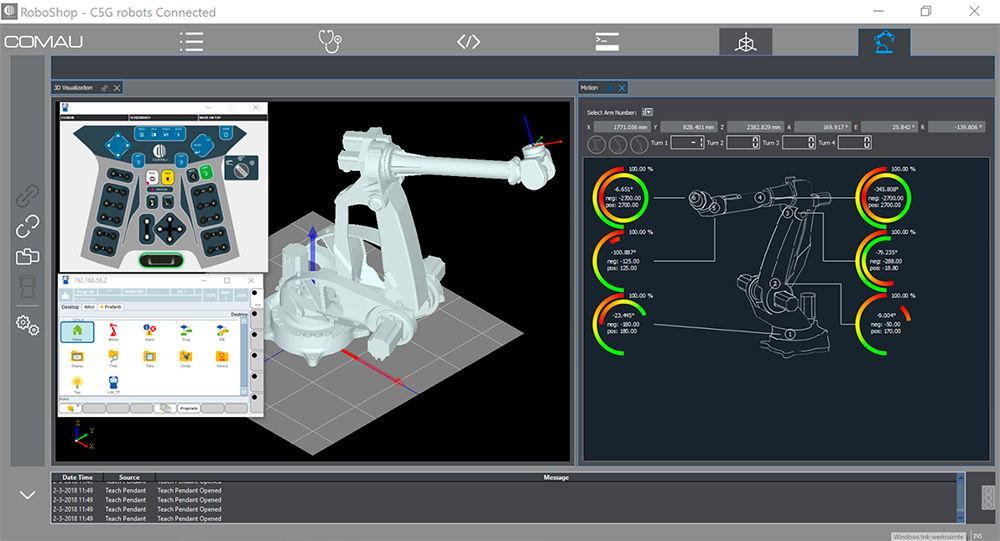
Task: Toggle pin on Motion panel
Action: 610,88
